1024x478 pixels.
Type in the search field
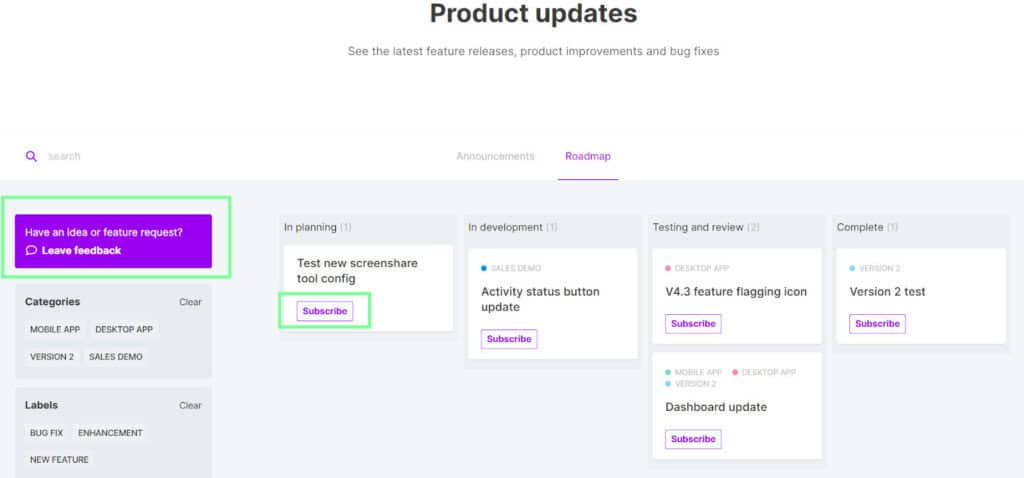150,156
